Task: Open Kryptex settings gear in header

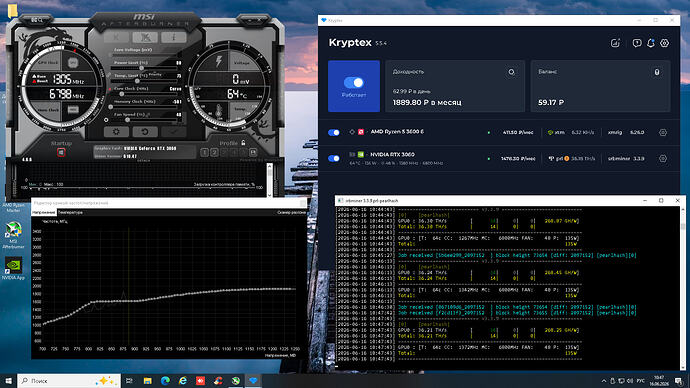Action: (664, 43)
